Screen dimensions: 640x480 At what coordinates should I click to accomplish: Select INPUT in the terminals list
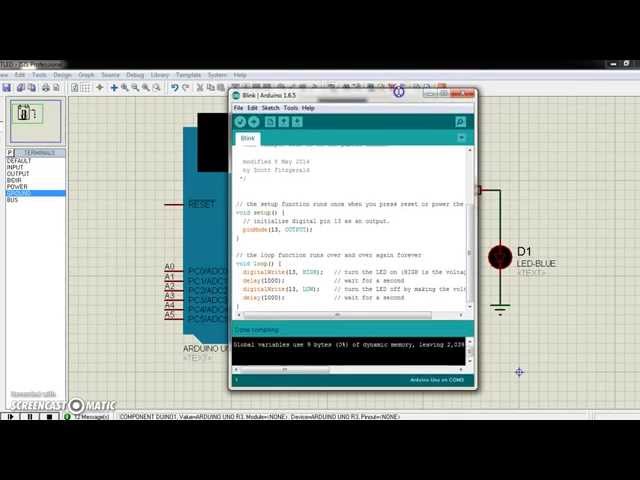point(35,167)
